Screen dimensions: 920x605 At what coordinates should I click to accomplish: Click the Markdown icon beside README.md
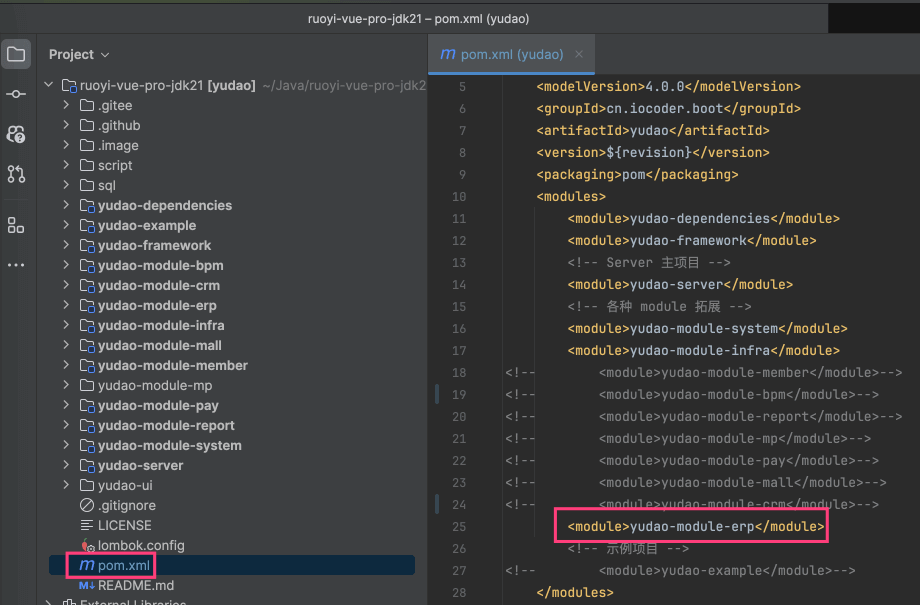[86, 586]
